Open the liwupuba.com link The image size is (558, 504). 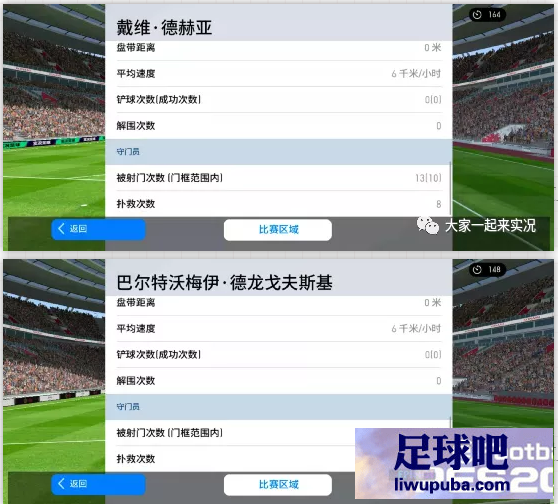click(452, 484)
